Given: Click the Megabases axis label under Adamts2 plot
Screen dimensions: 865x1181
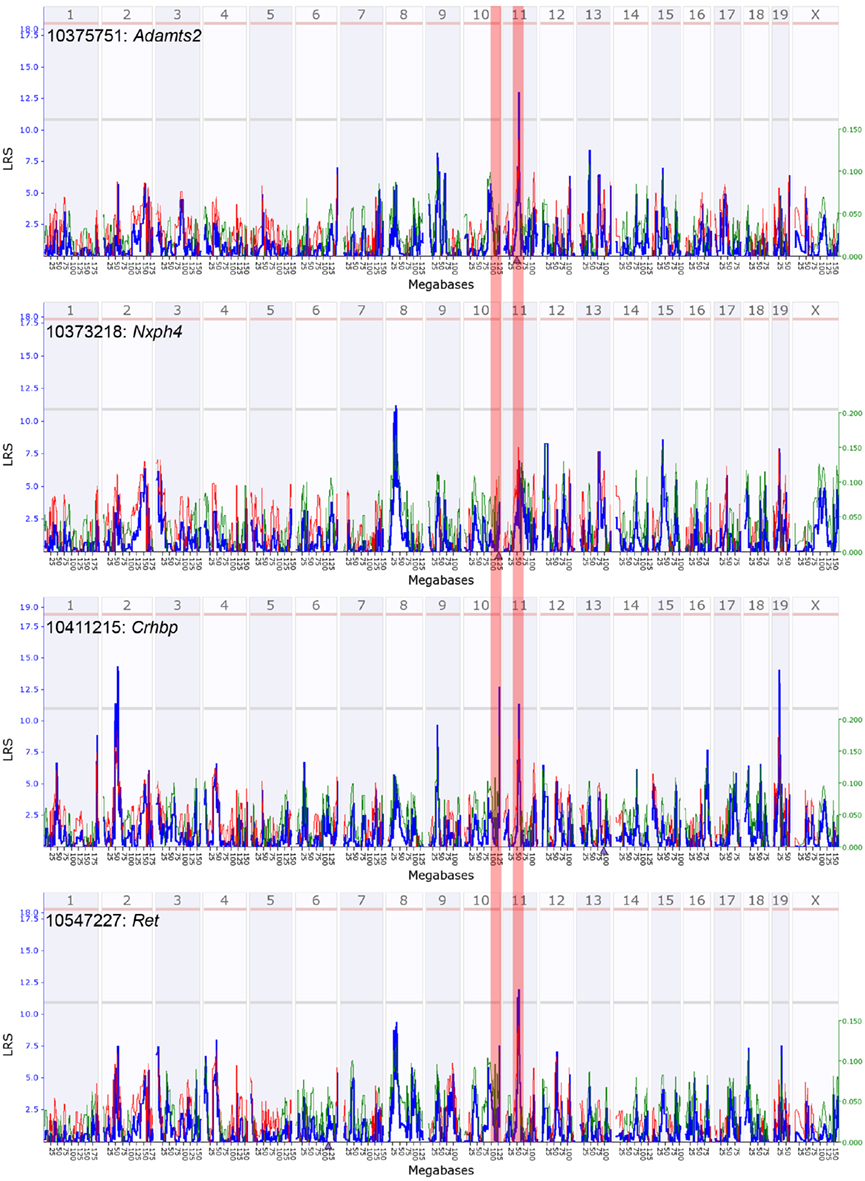Looking at the screenshot, I should pyautogui.click(x=441, y=285).
